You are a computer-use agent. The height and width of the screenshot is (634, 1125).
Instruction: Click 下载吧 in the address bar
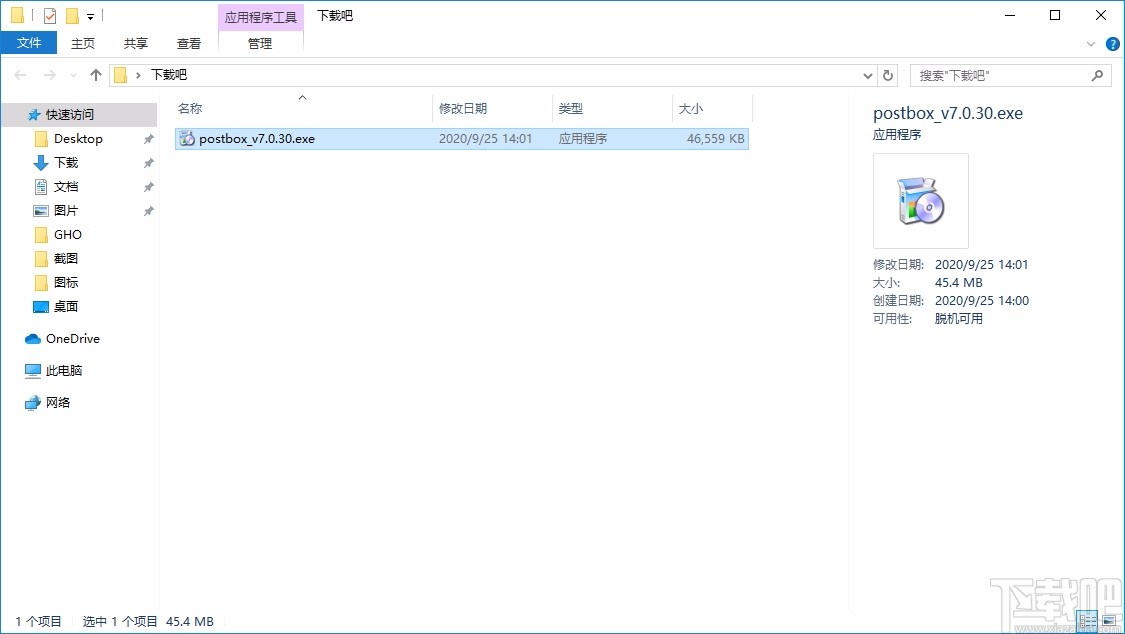(169, 75)
